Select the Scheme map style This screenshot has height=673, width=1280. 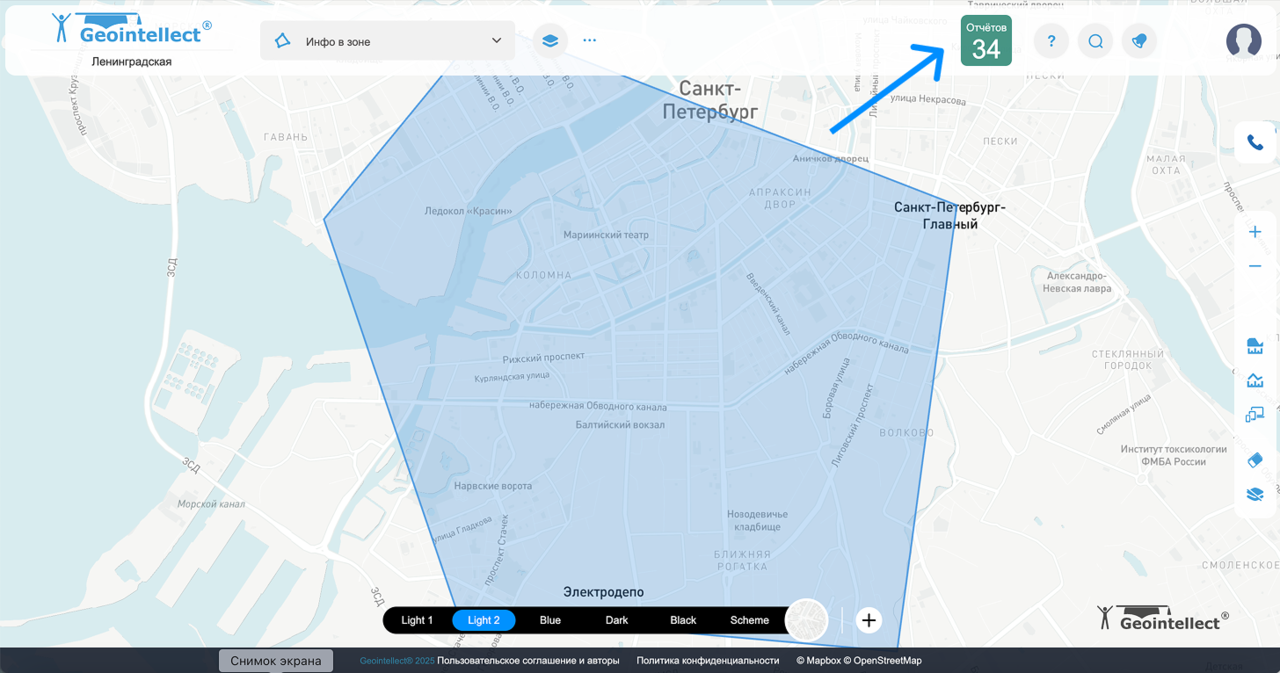point(749,620)
